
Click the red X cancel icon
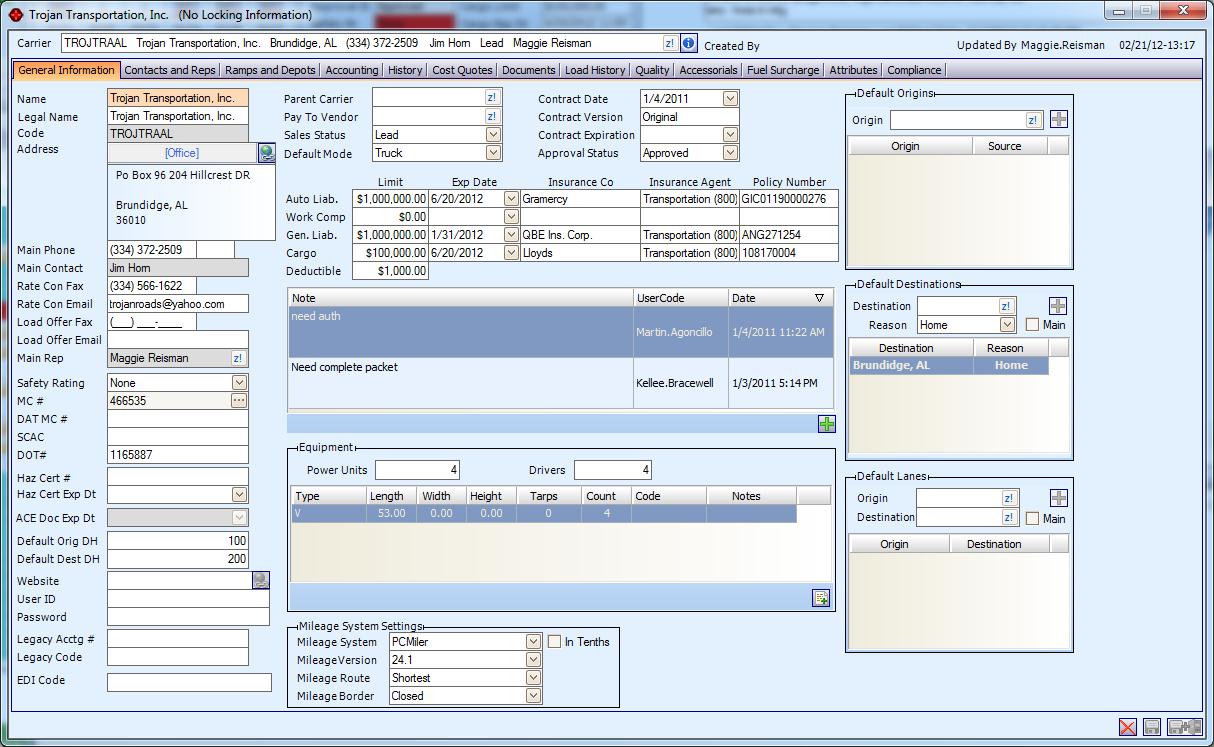pos(1127,728)
